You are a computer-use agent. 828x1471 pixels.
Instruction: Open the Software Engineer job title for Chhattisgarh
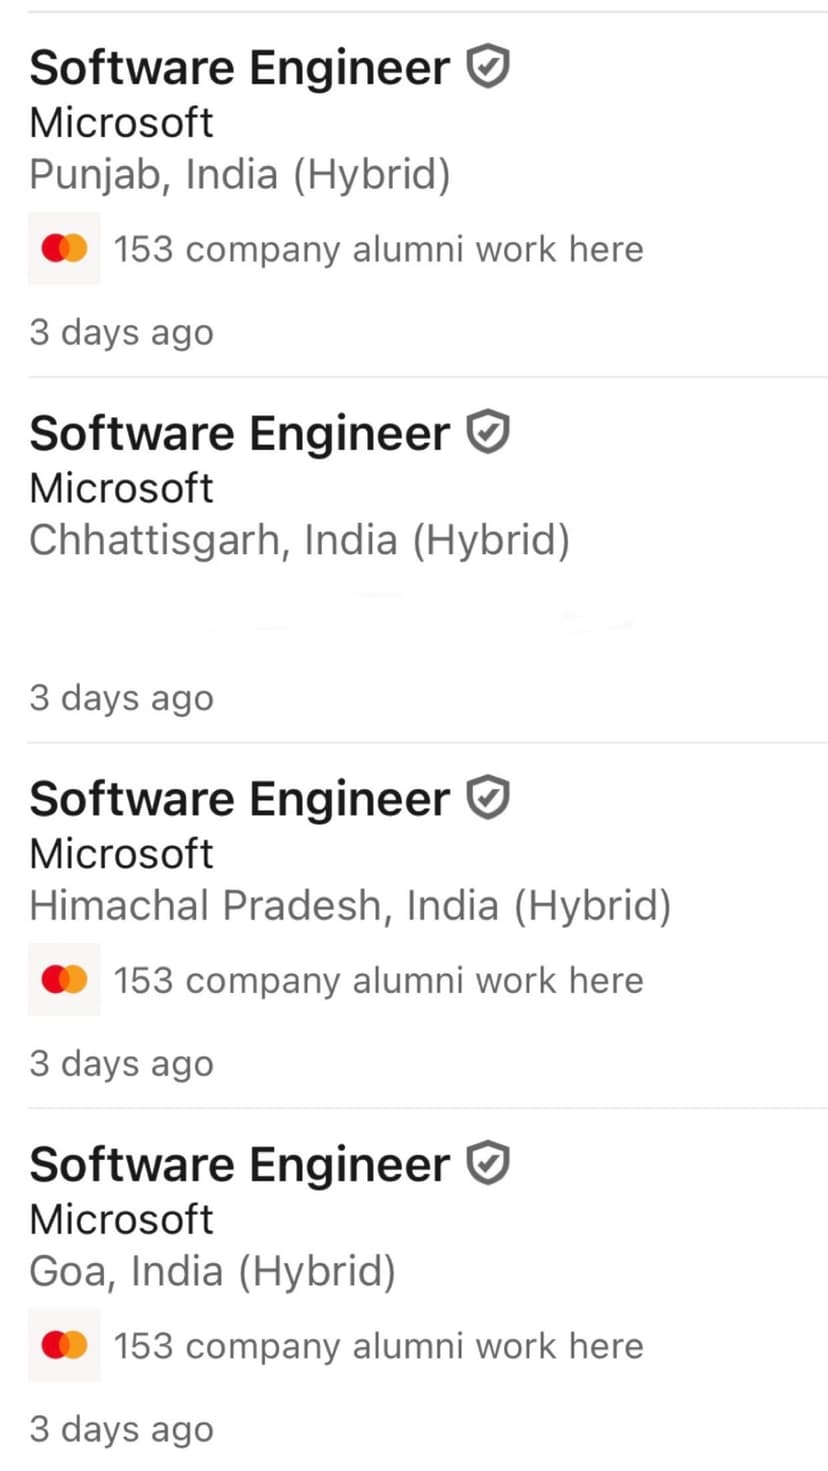point(240,433)
